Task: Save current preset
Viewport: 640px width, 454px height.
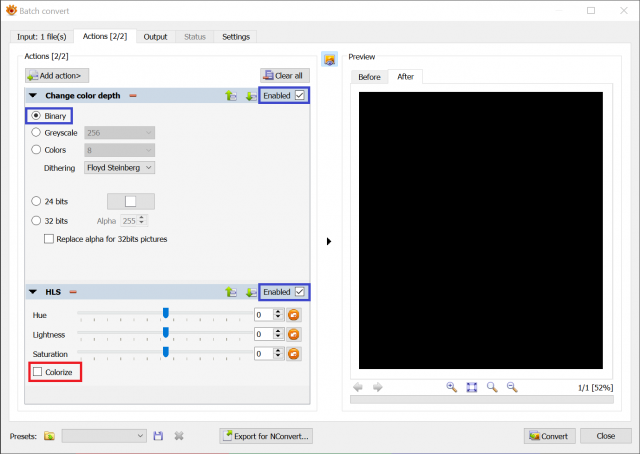Action: click(158, 436)
